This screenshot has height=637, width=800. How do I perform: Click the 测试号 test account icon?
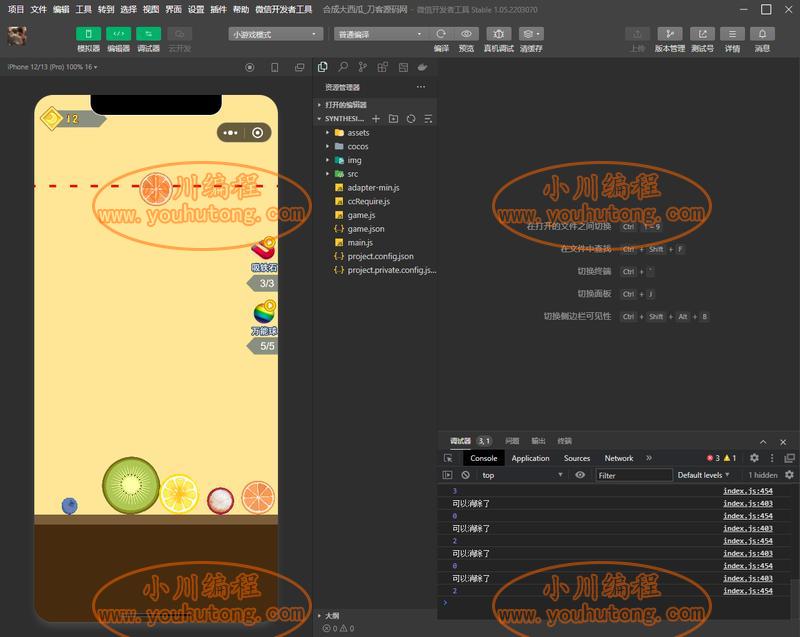(703, 34)
